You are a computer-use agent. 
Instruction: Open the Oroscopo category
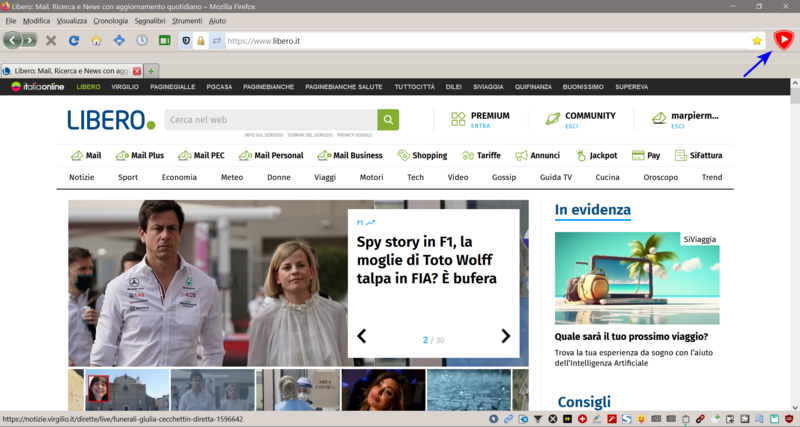pos(660,177)
